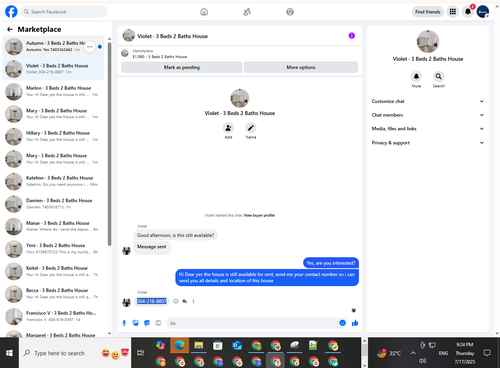Open emoji picker in message box
Screen dimensions: 500x368
pos(342,323)
